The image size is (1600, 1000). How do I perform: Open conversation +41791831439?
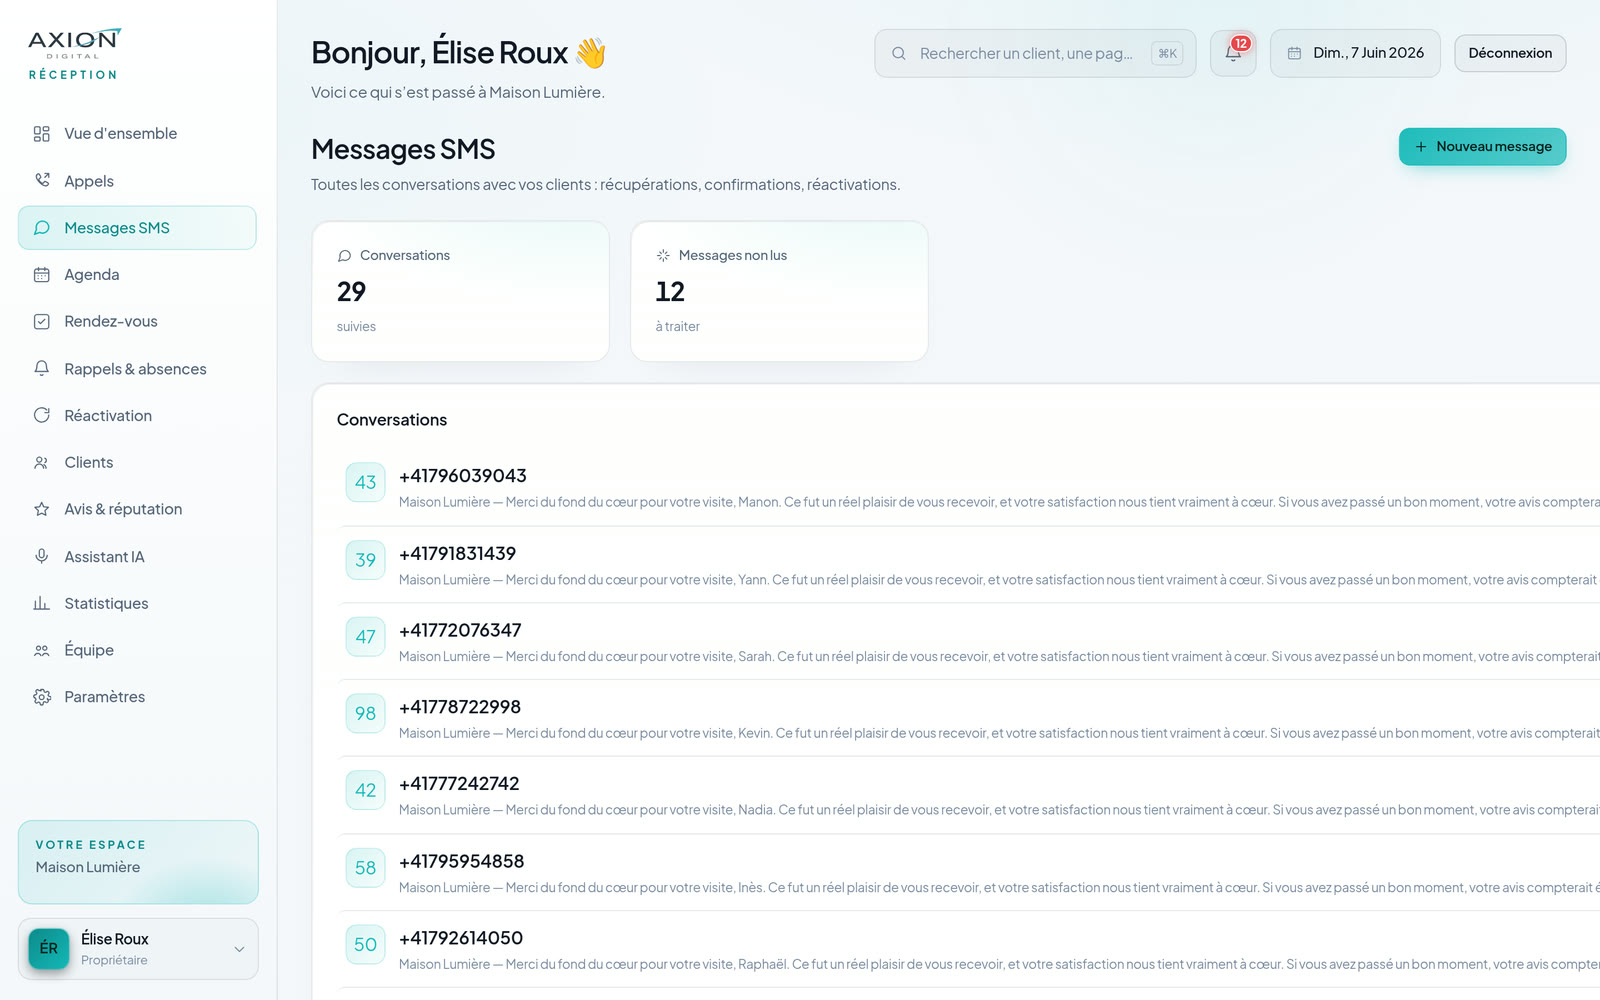[x=968, y=565]
